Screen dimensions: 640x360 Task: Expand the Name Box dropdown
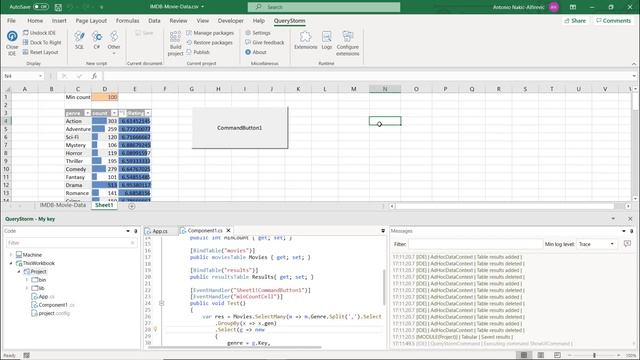(40, 76)
